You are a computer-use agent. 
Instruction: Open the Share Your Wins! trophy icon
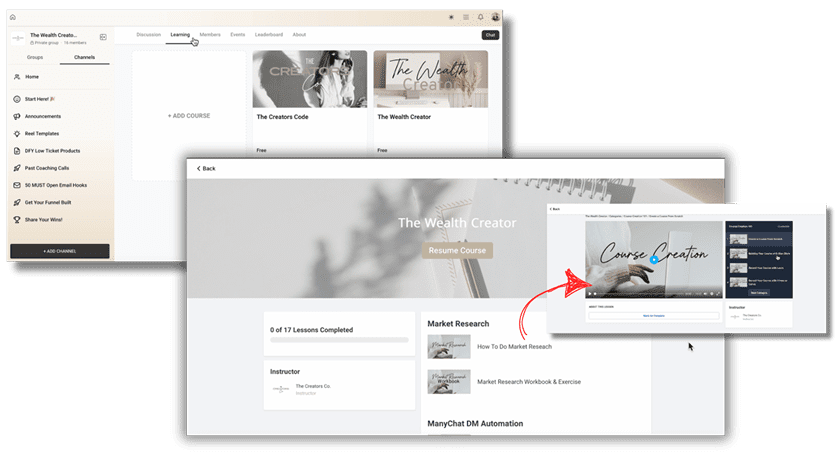pyautogui.click(x=17, y=219)
